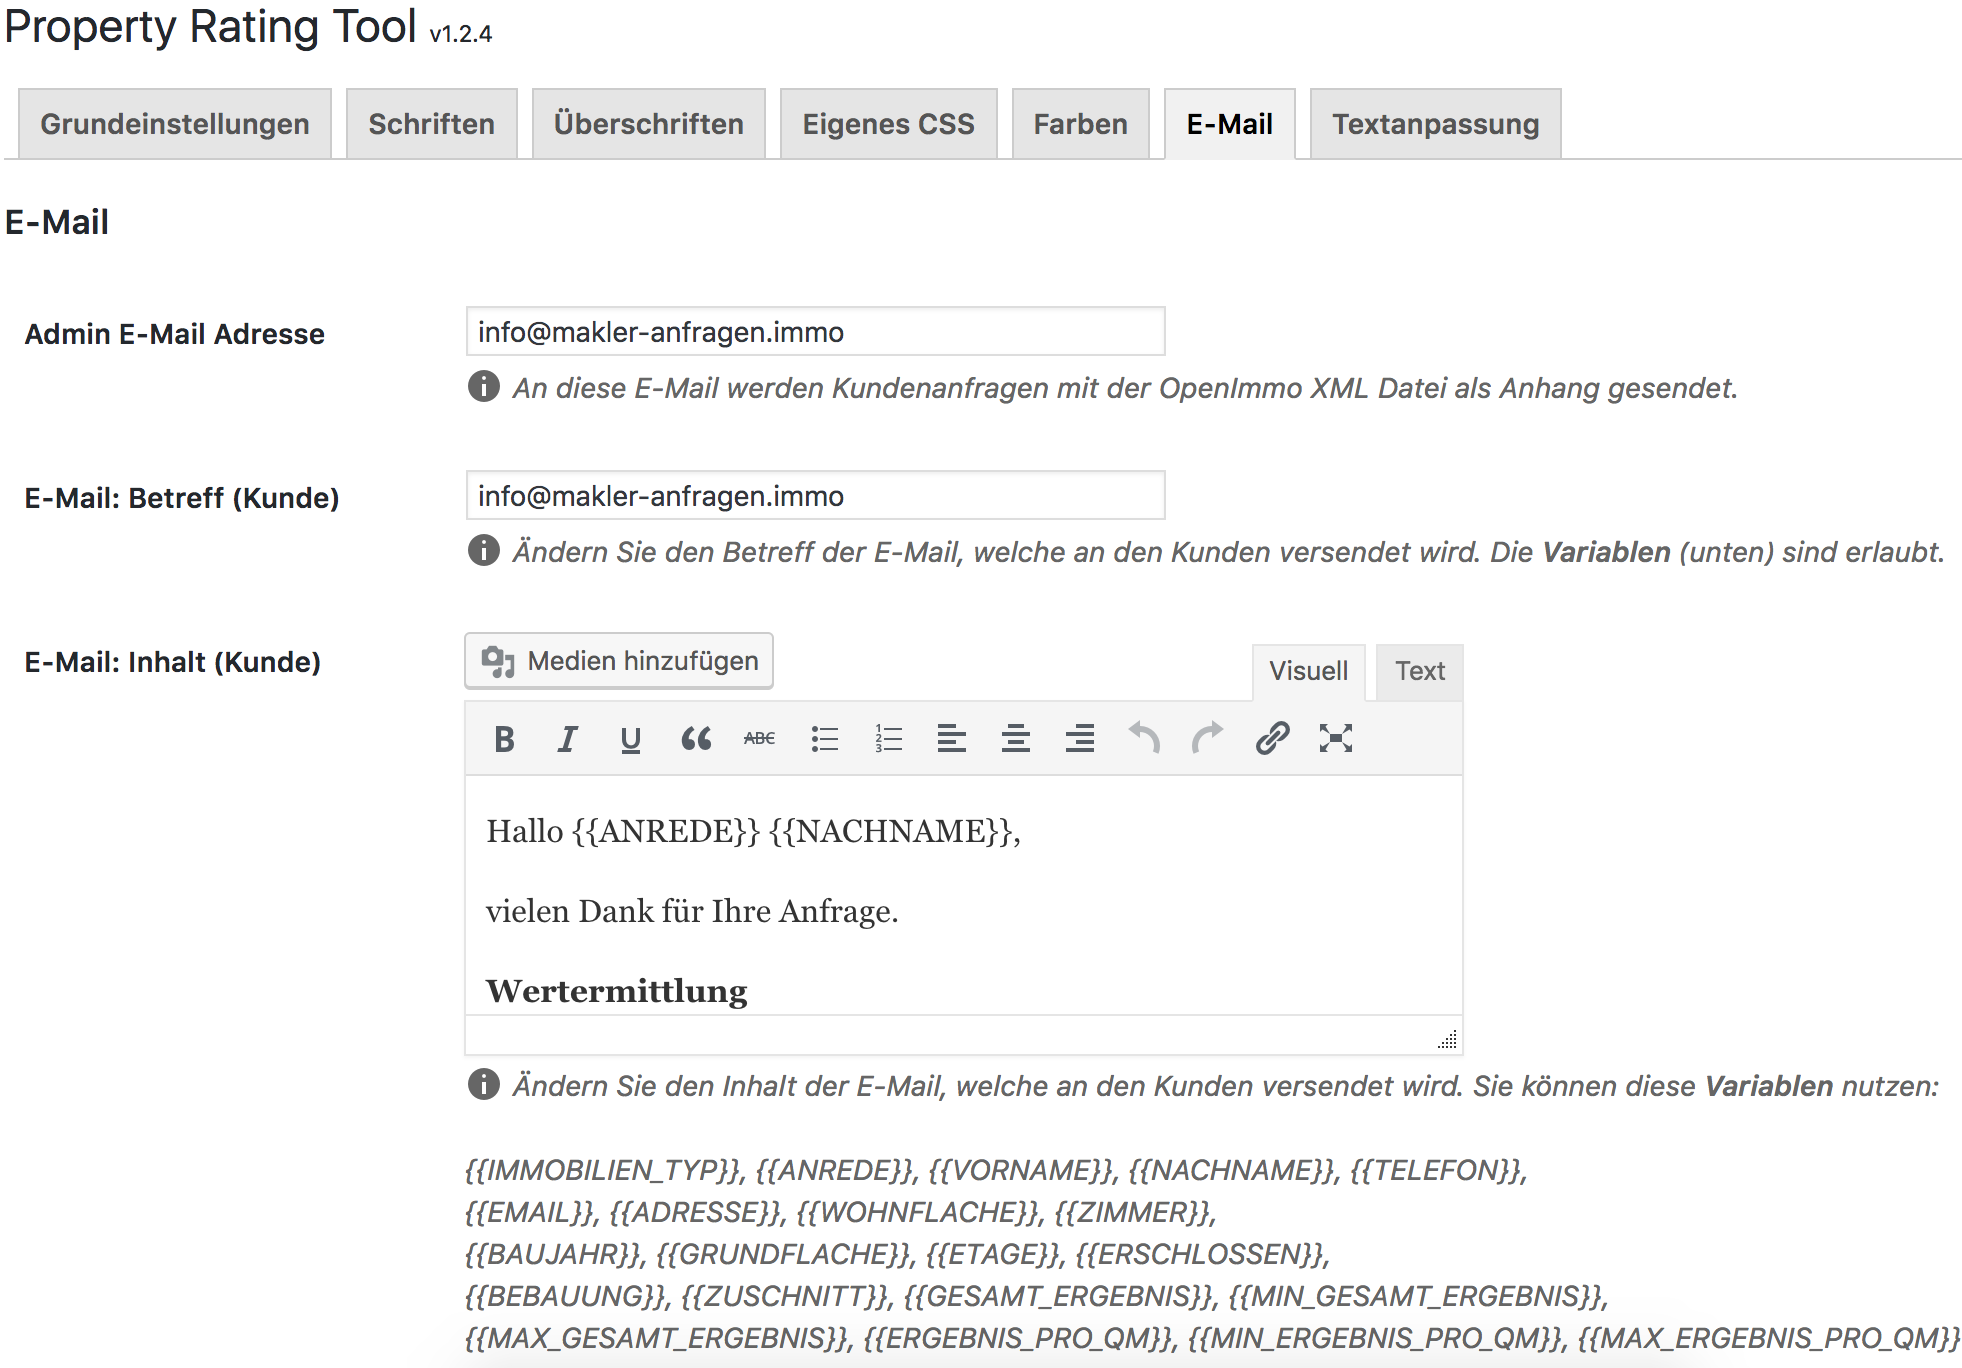1962x1368 pixels.
Task: Switch editor to Text mode
Action: [1419, 671]
